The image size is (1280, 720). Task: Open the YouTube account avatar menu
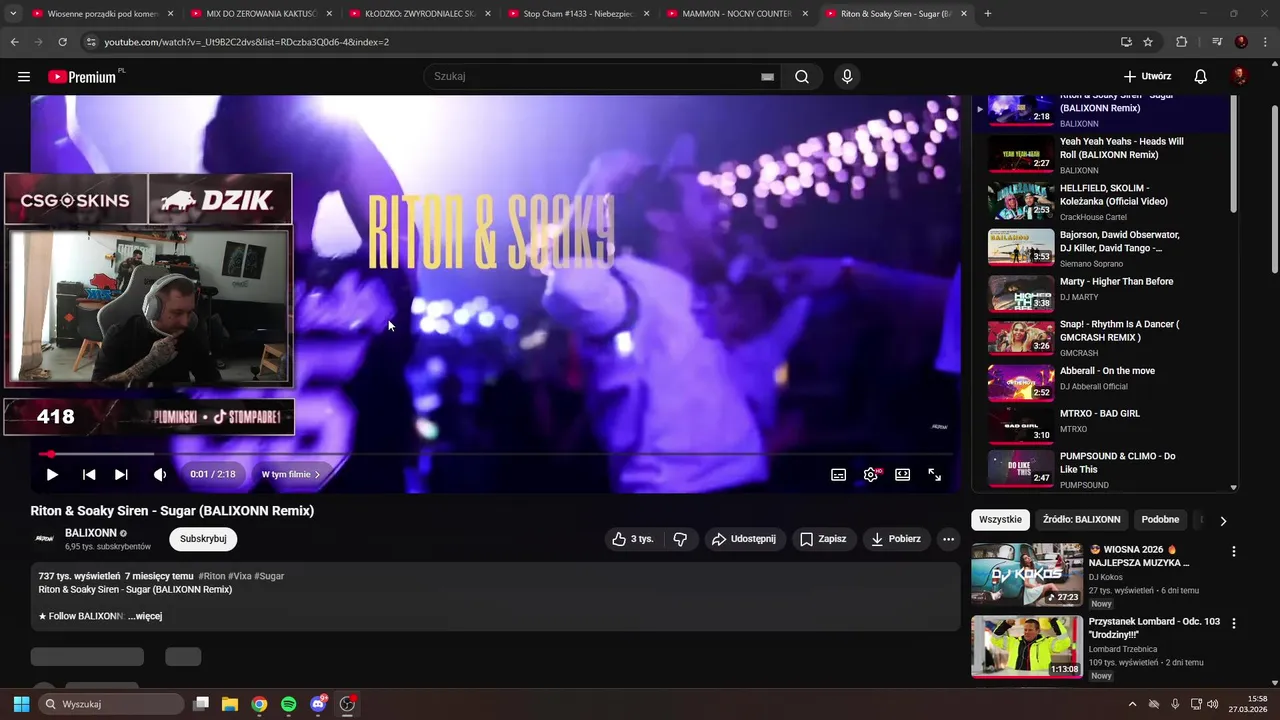point(1240,77)
